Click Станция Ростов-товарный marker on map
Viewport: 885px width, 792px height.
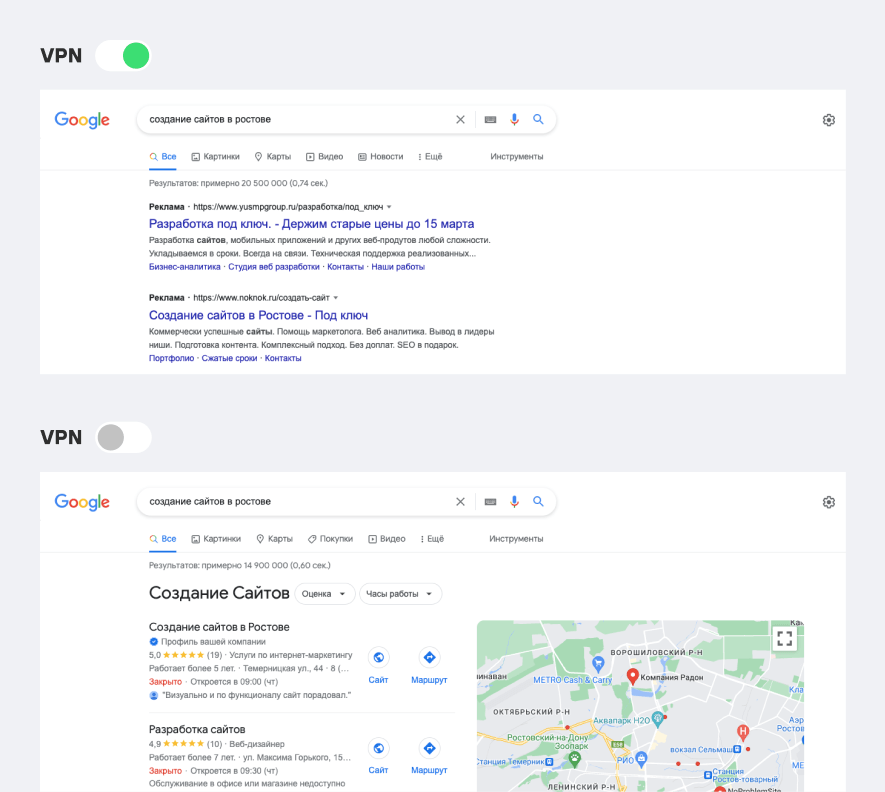(x=708, y=776)
